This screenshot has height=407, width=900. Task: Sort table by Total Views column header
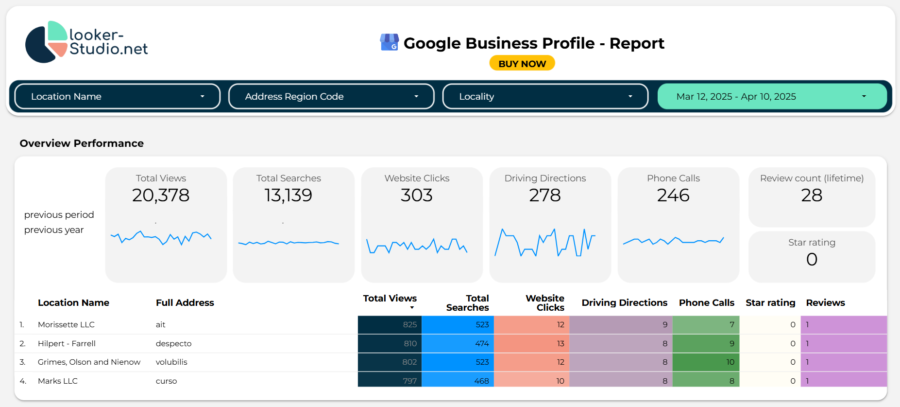click(x=389, y=298)
